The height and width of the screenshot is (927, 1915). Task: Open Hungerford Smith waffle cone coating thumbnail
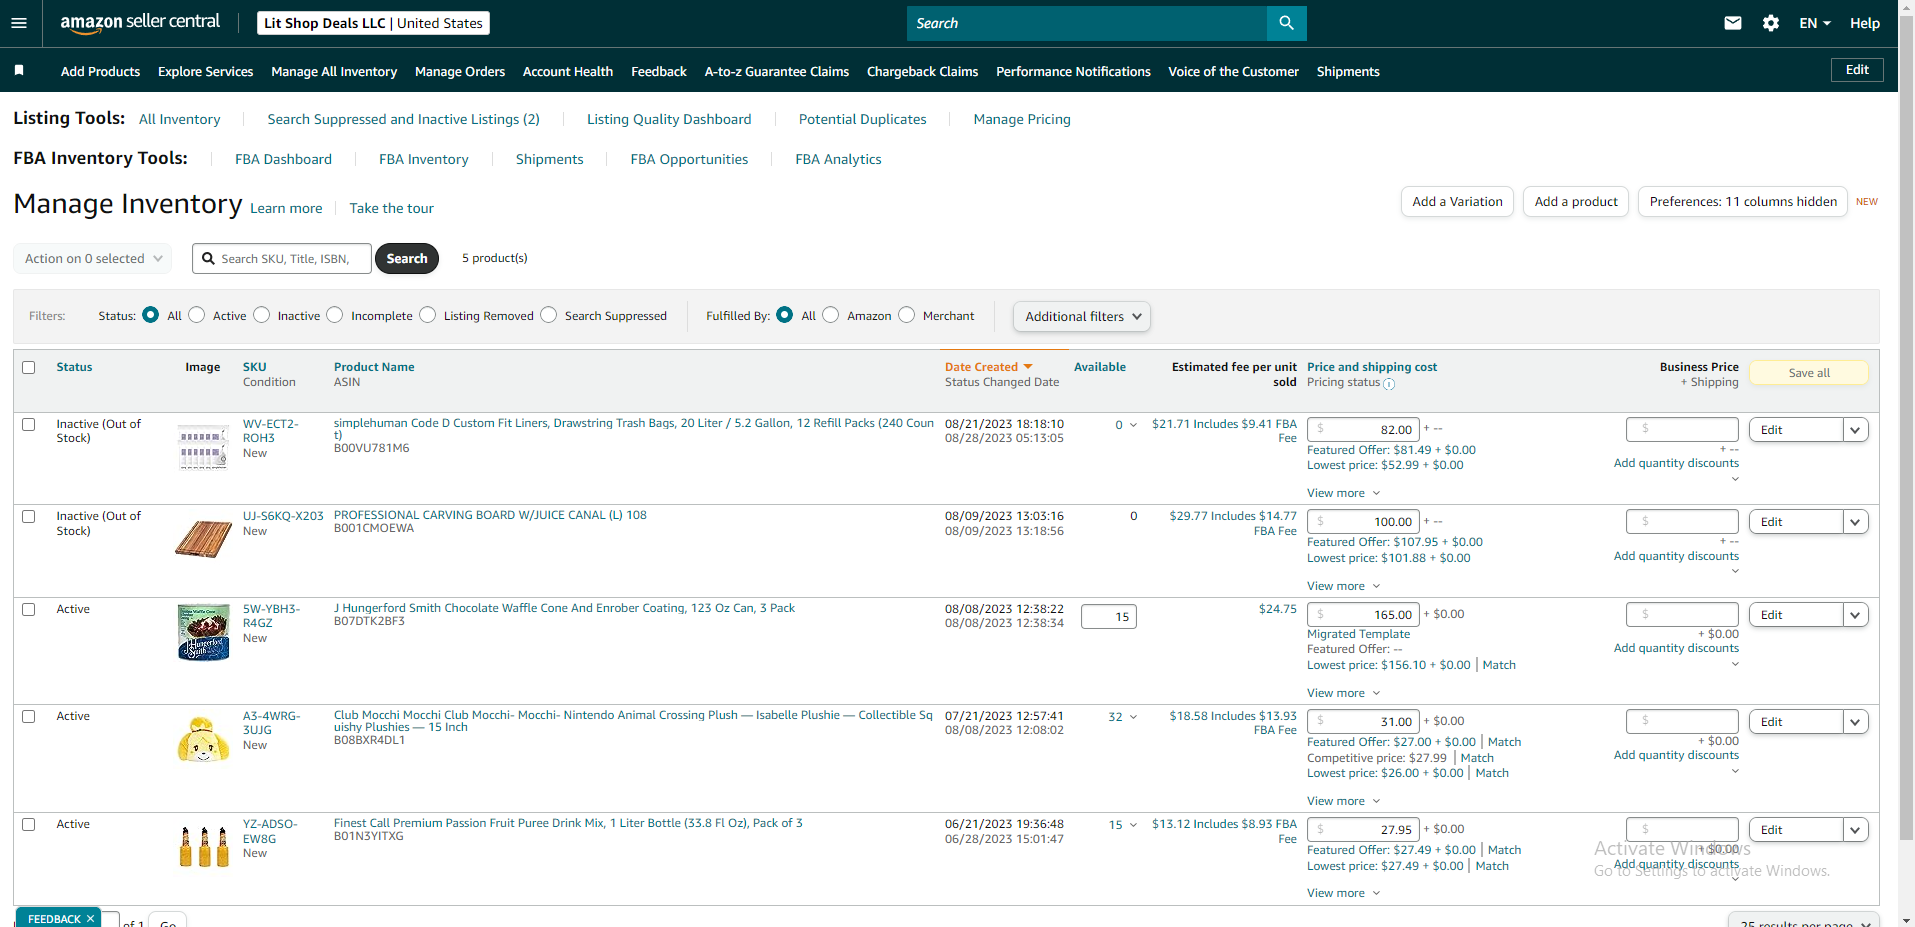(x=203, y=632)
